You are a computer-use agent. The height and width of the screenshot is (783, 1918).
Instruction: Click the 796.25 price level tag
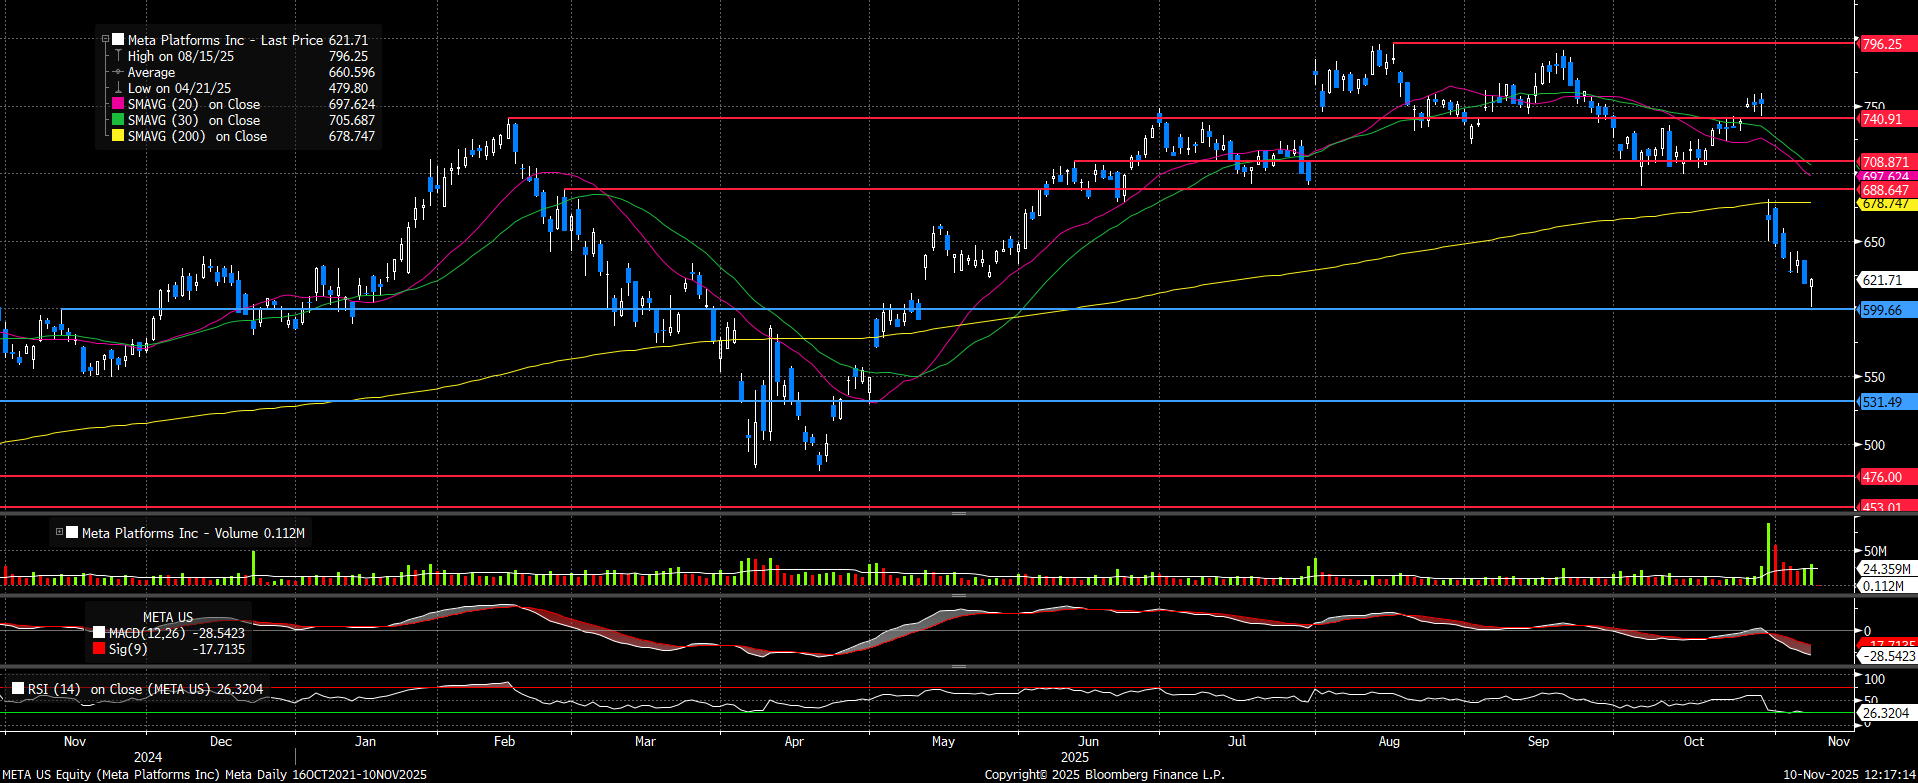point(1883,44)
